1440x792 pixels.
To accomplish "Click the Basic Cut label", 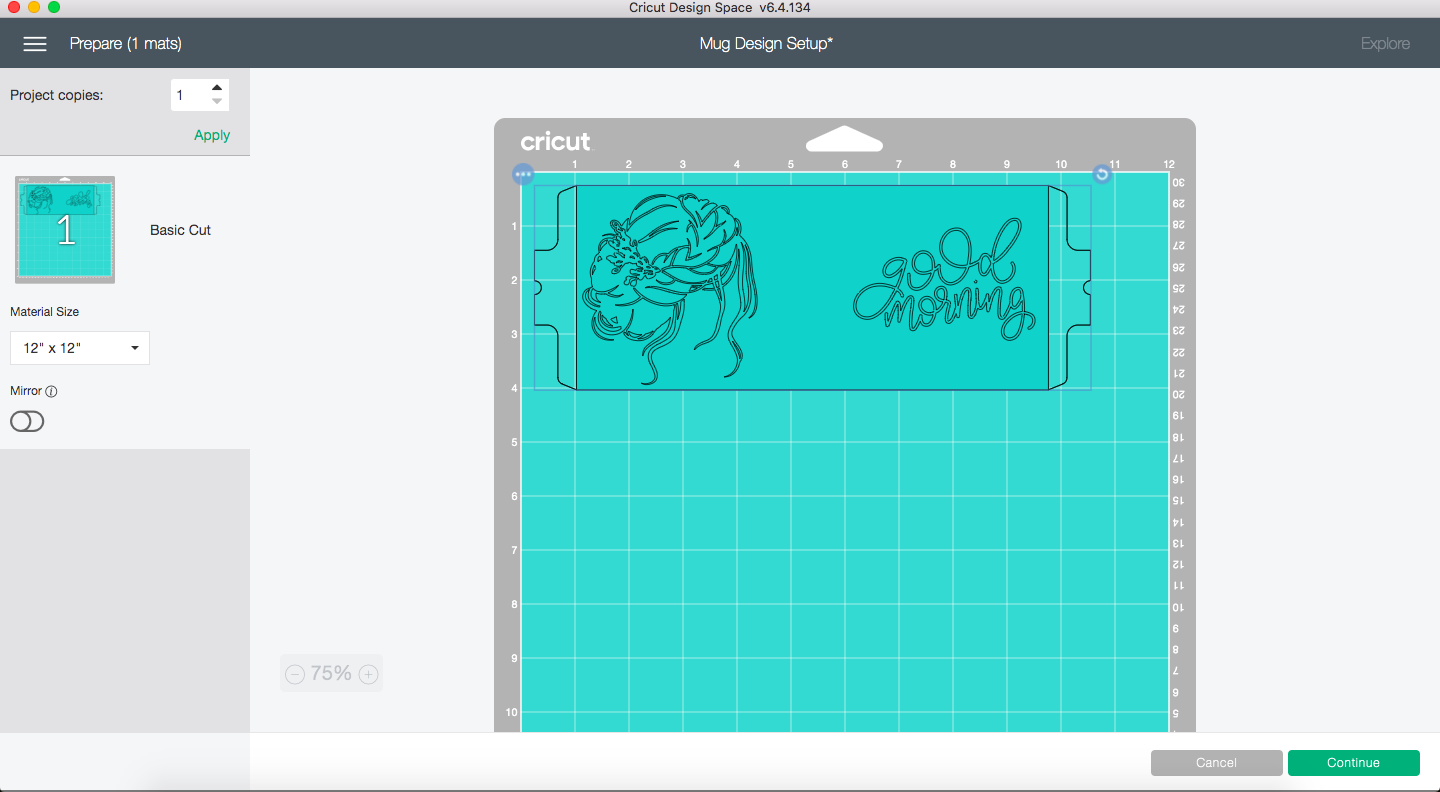I will click(x=181, y=230).
